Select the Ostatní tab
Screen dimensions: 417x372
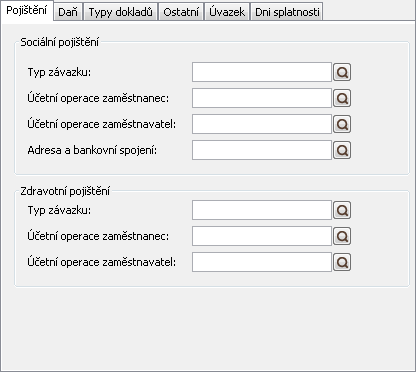point(181,12)
